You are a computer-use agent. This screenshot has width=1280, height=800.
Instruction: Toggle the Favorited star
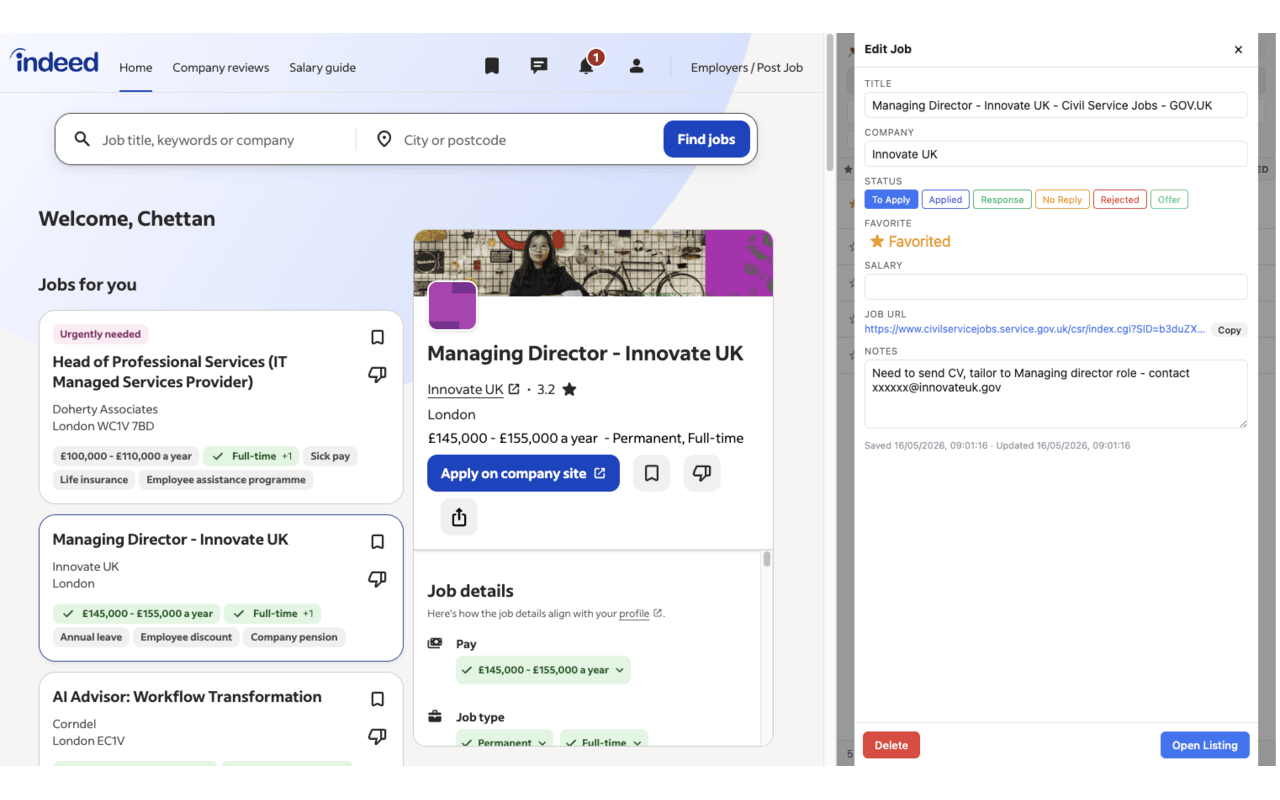(909, 242)
